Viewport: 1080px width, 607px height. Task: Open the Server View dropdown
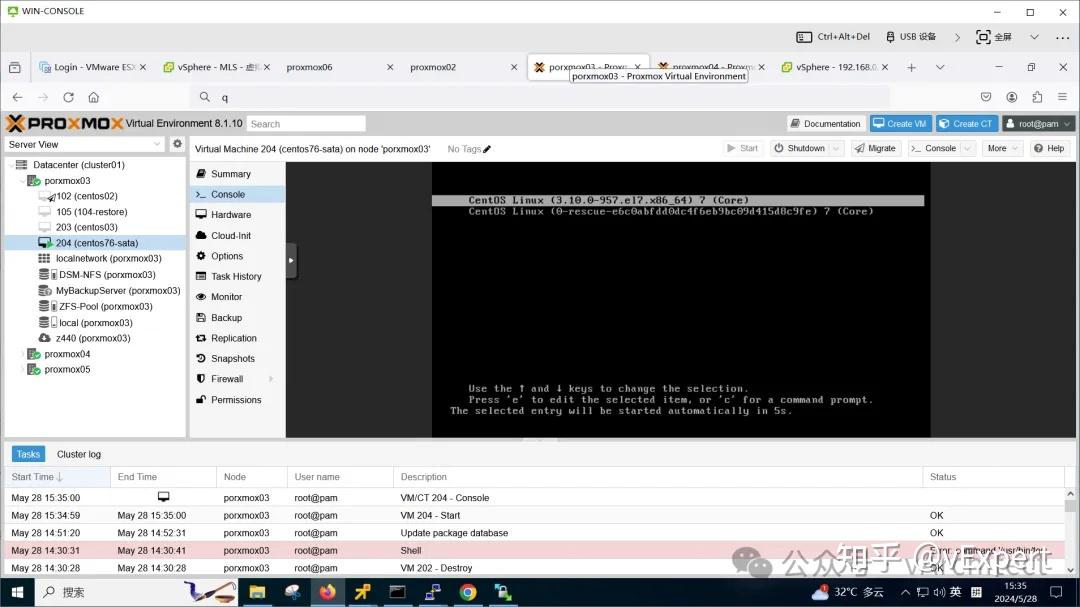pyautogui.click(x=156, y=144)
